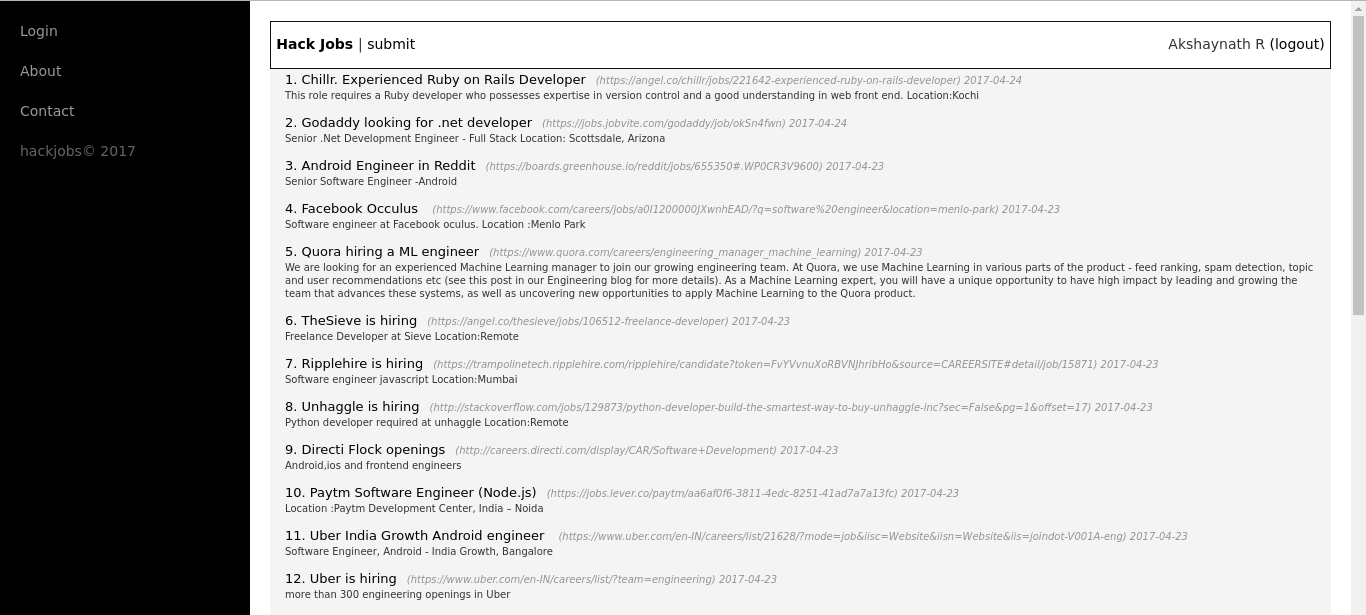Click the Location:Kochi Ruby role description
Viewport: 1366px width, 615px height.
click(x=632, y=96)
